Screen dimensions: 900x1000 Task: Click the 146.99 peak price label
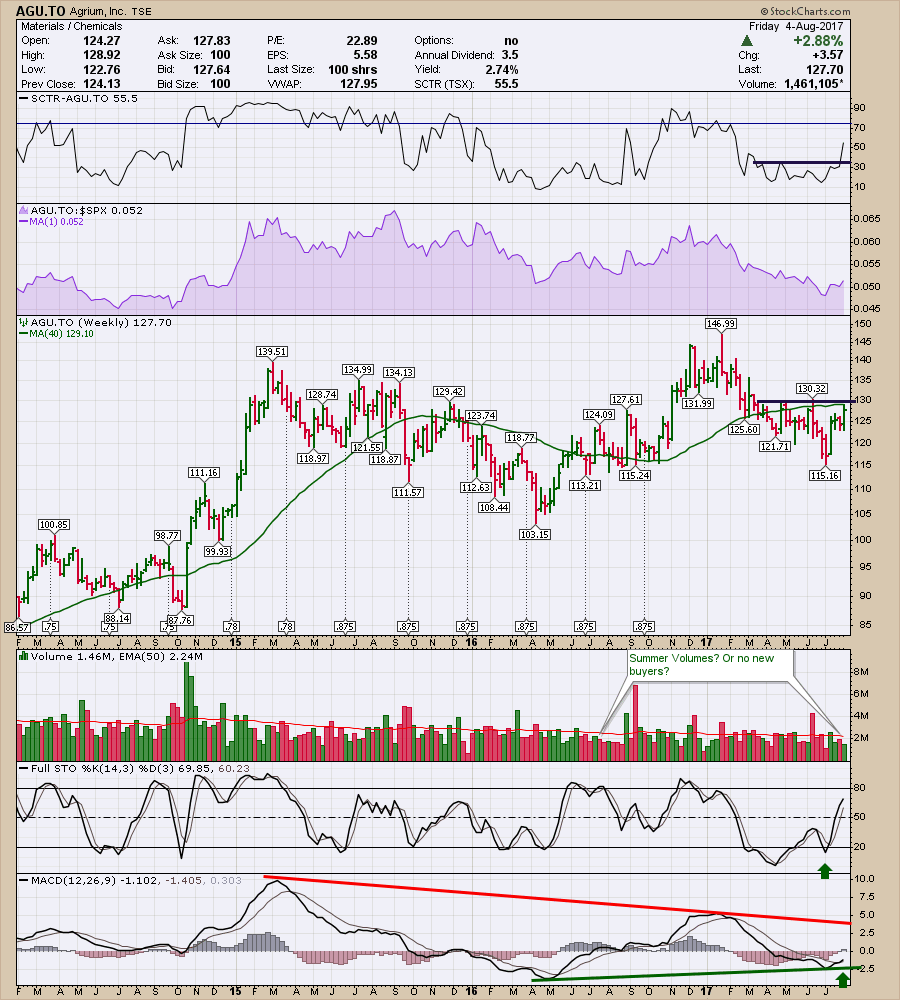(x=721, y=323)
